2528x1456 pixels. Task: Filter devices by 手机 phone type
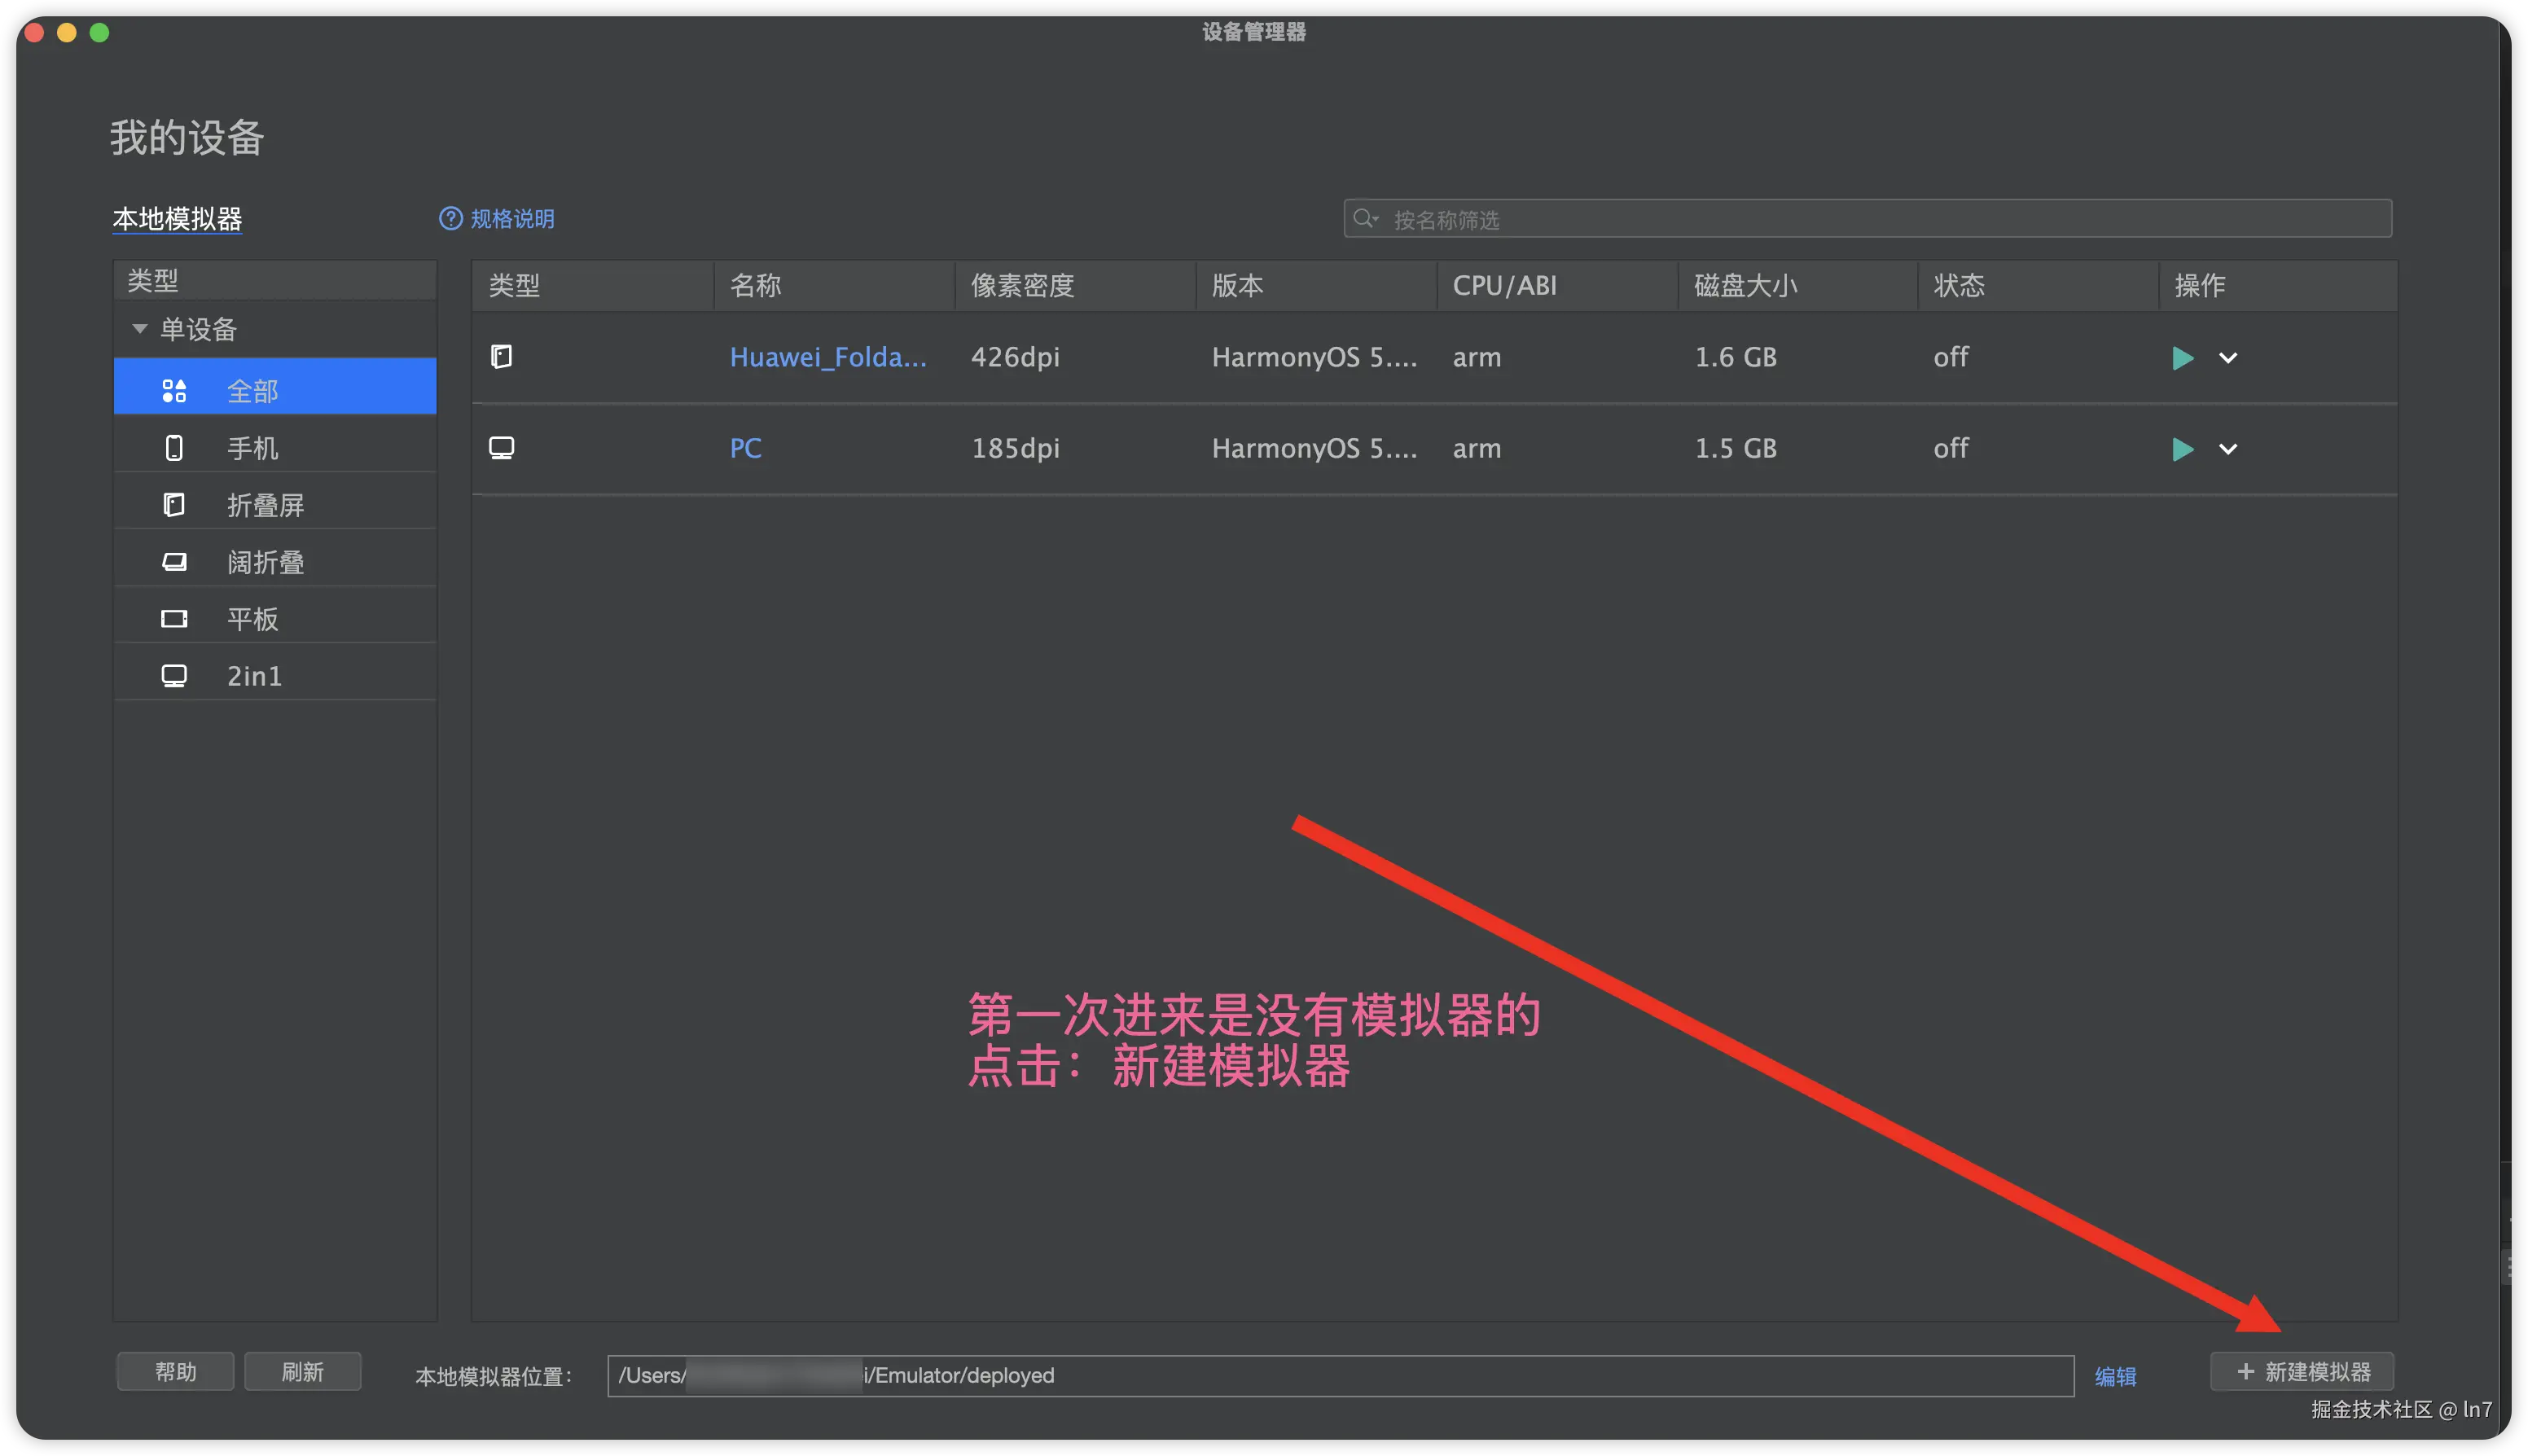252,448
